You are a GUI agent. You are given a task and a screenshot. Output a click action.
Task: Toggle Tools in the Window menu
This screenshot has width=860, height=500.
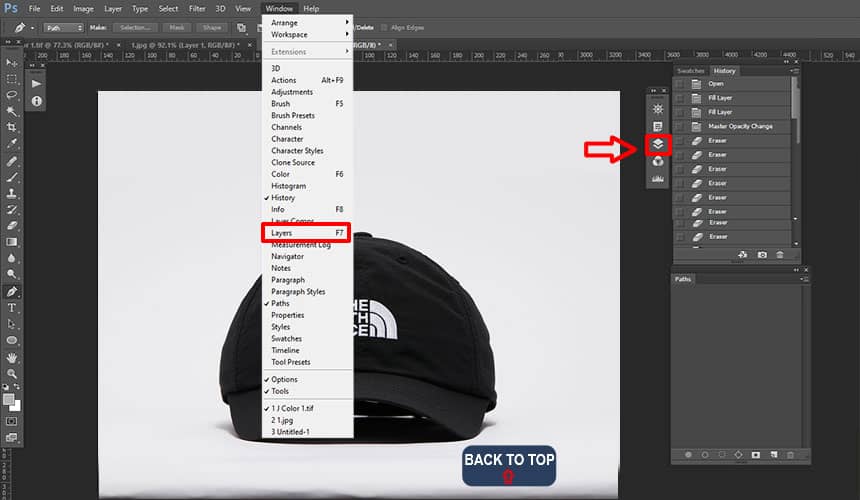tap(307, 391)
